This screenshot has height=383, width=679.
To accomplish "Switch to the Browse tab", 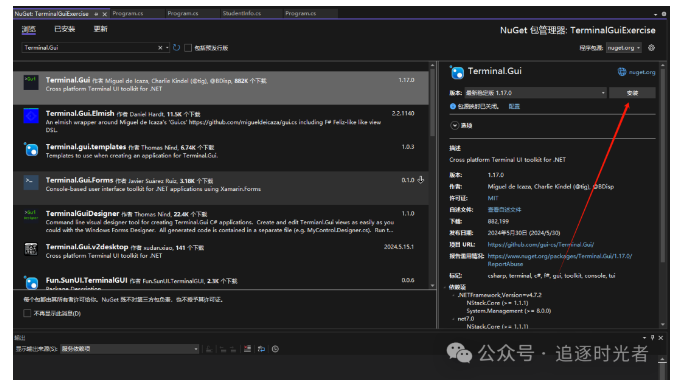I will coord(29,29).
